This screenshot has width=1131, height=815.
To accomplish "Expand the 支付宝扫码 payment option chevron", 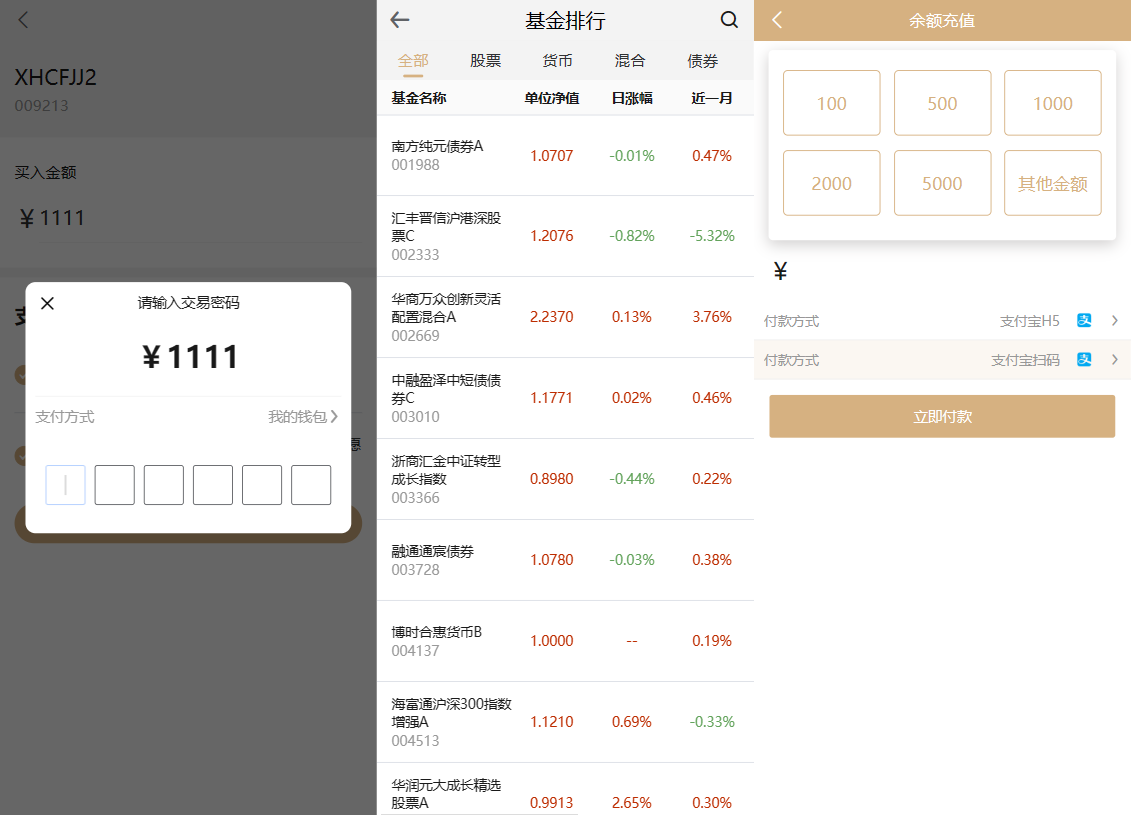I will pos(1114,360).
